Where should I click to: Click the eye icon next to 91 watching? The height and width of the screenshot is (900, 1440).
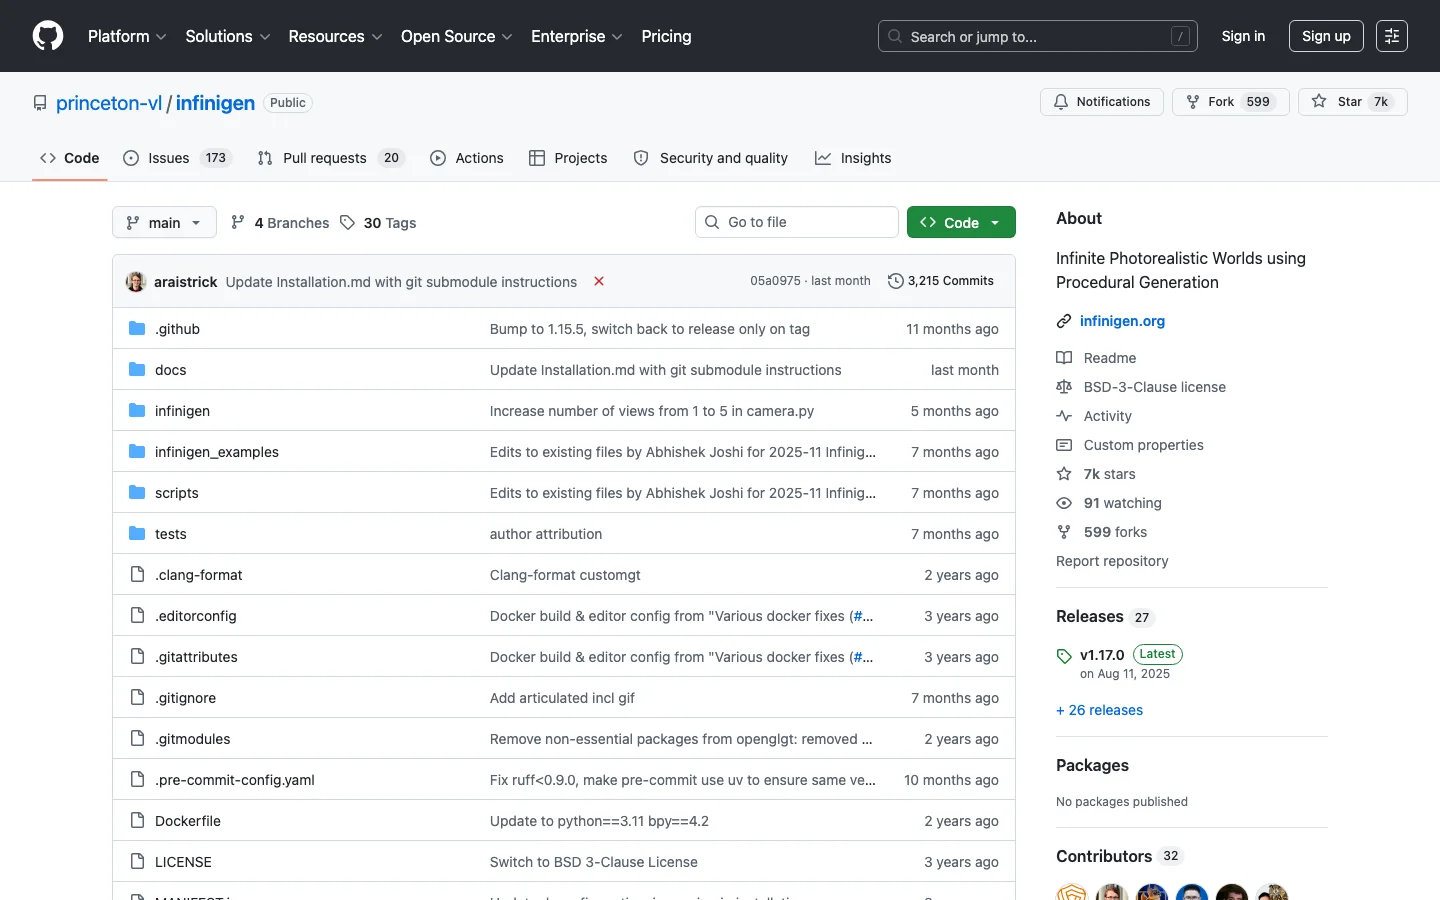pyautogui.click(x=1064, y=503)
